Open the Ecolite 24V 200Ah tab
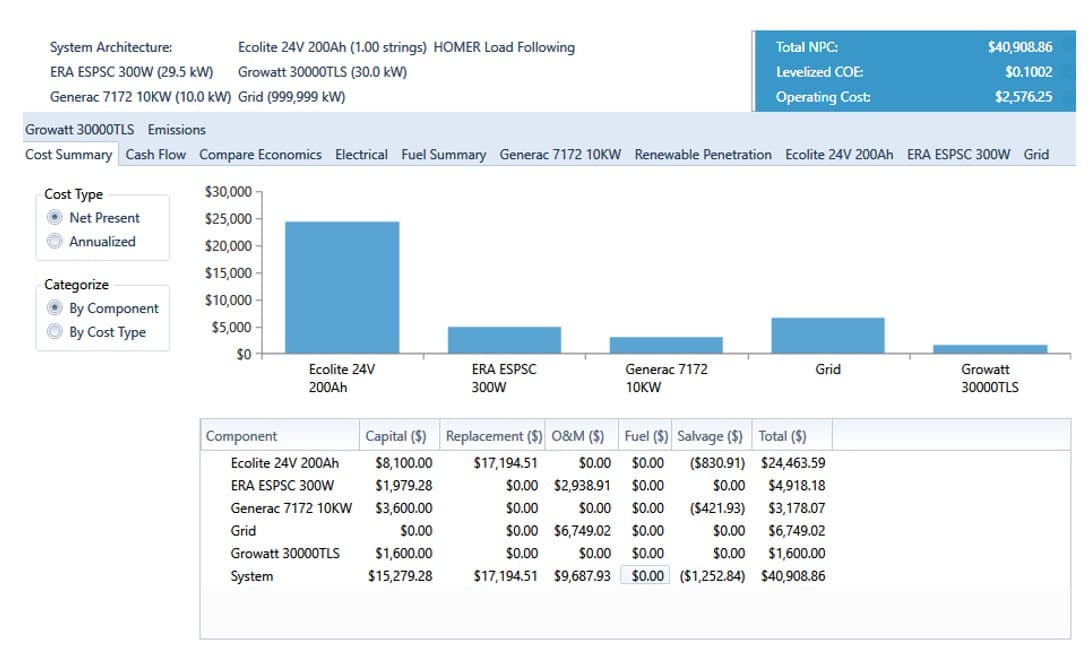The image size is (1090, 659). coord(839,154)
